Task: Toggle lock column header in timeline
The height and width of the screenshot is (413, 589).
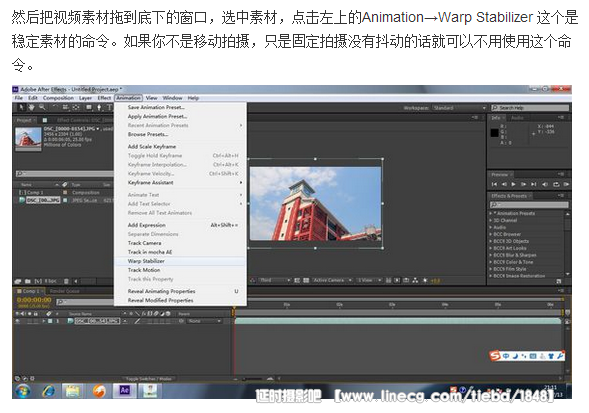Action: (x=36, y=313)
